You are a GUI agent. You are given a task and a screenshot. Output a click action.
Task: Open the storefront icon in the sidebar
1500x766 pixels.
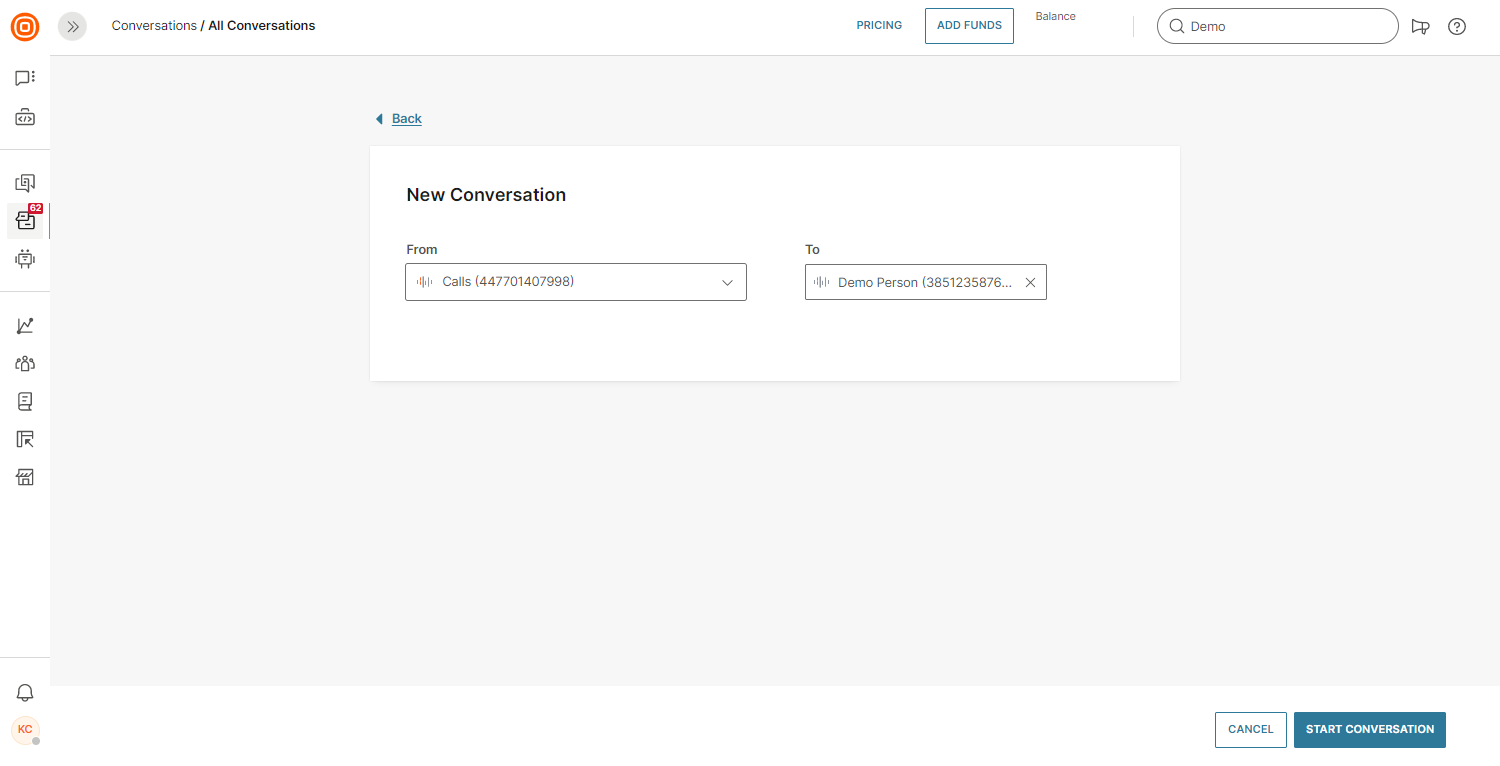pyautogui.click(x=25, y=477)
